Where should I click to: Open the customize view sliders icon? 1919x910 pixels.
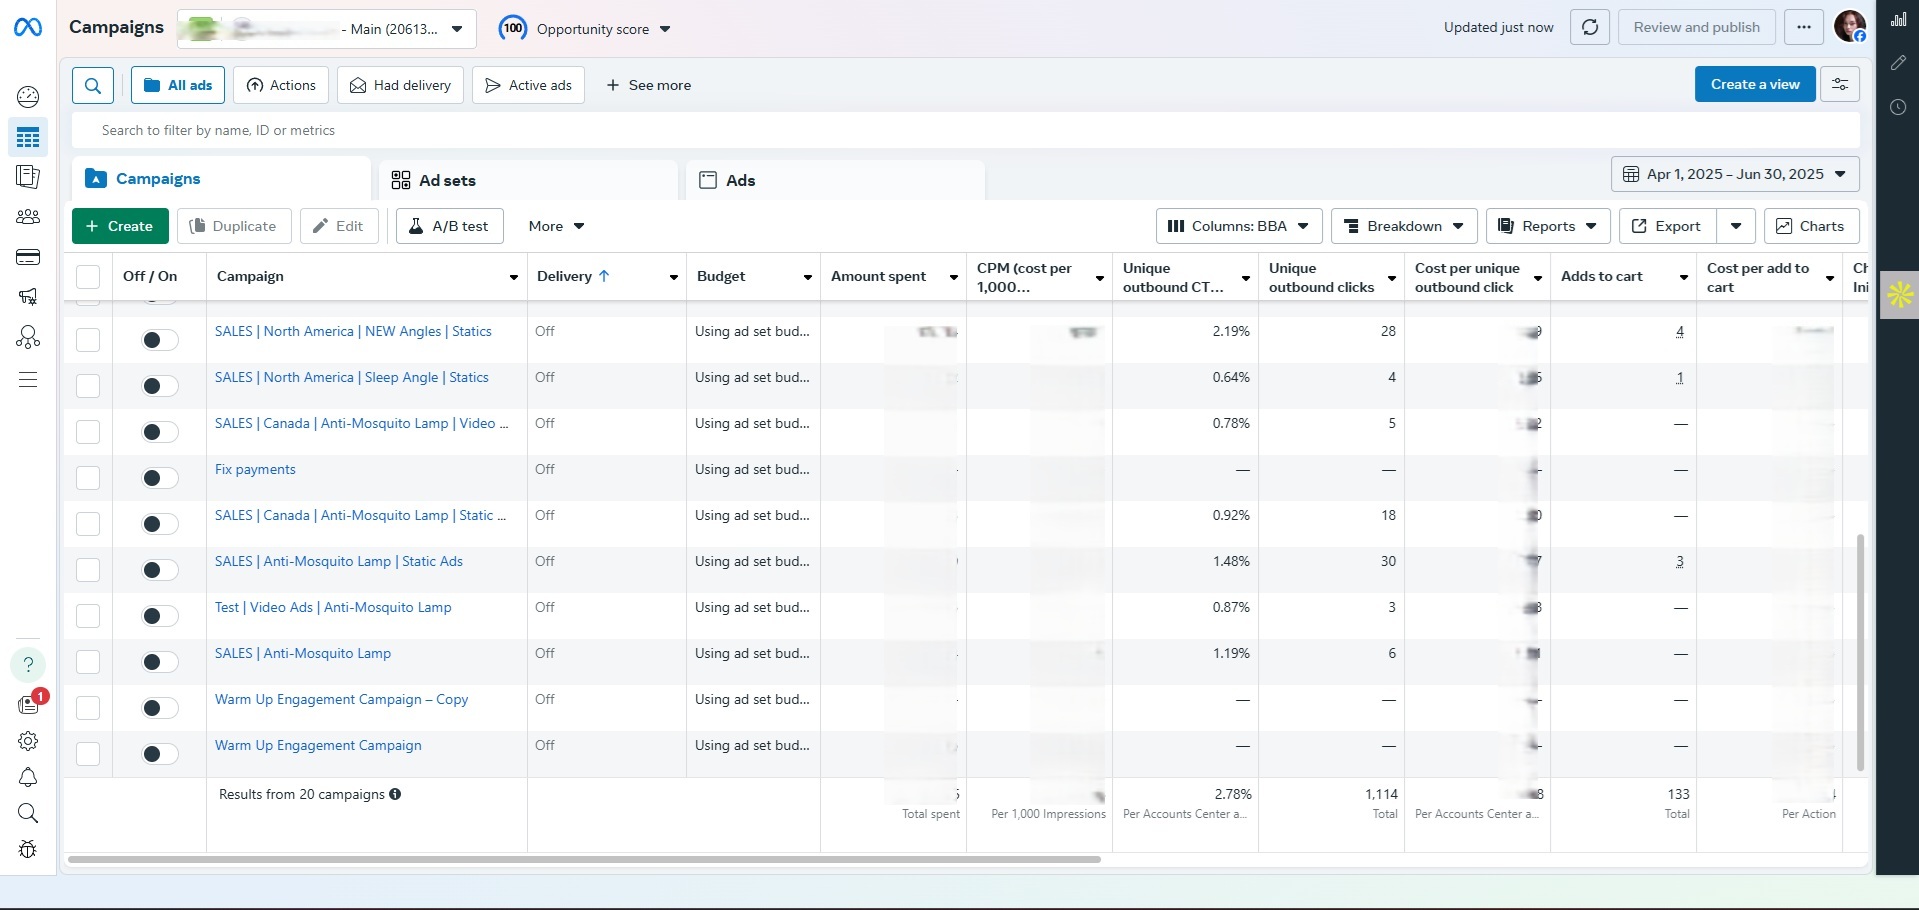pyautogui.click(x=1839, y=85)
